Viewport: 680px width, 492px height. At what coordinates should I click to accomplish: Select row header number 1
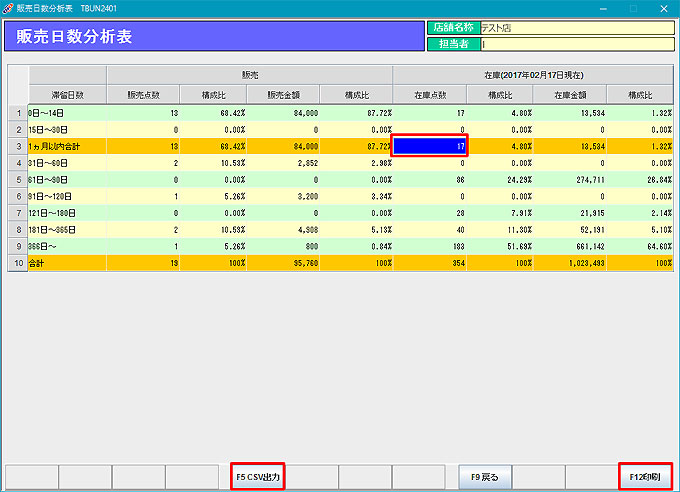[x=18, y=112]
